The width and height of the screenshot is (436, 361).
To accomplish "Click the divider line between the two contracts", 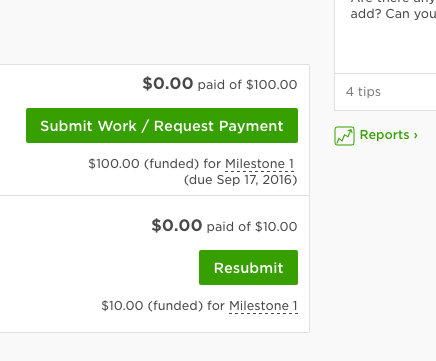I will tap(155, 196).
